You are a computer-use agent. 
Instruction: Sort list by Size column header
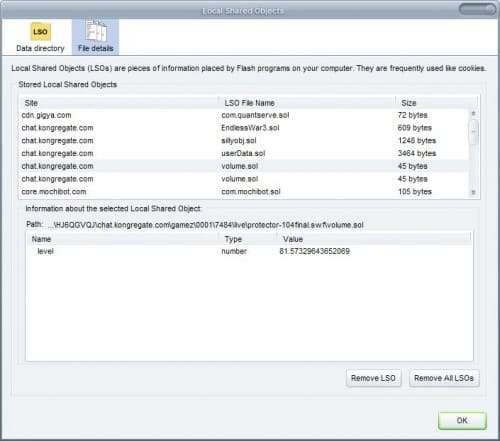pyautogui.click(x=432, y=103)
